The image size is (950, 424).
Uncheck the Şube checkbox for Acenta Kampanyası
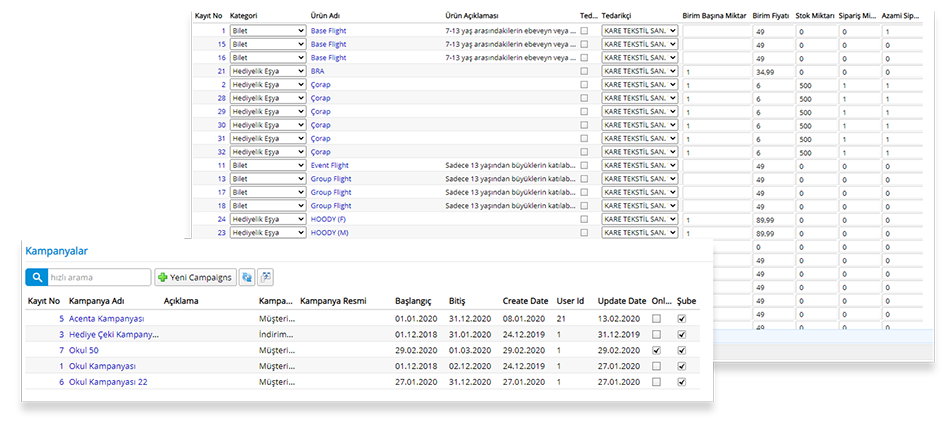coord(682,319)
